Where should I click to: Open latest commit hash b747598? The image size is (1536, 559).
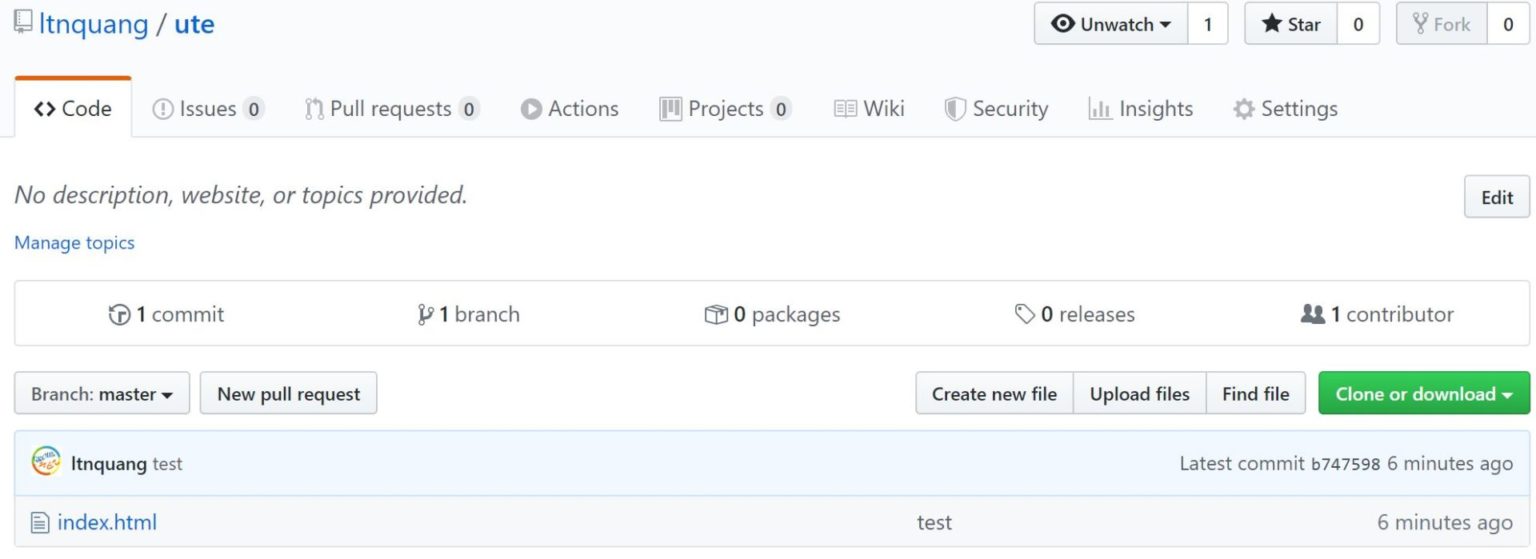pos(1345,464)
